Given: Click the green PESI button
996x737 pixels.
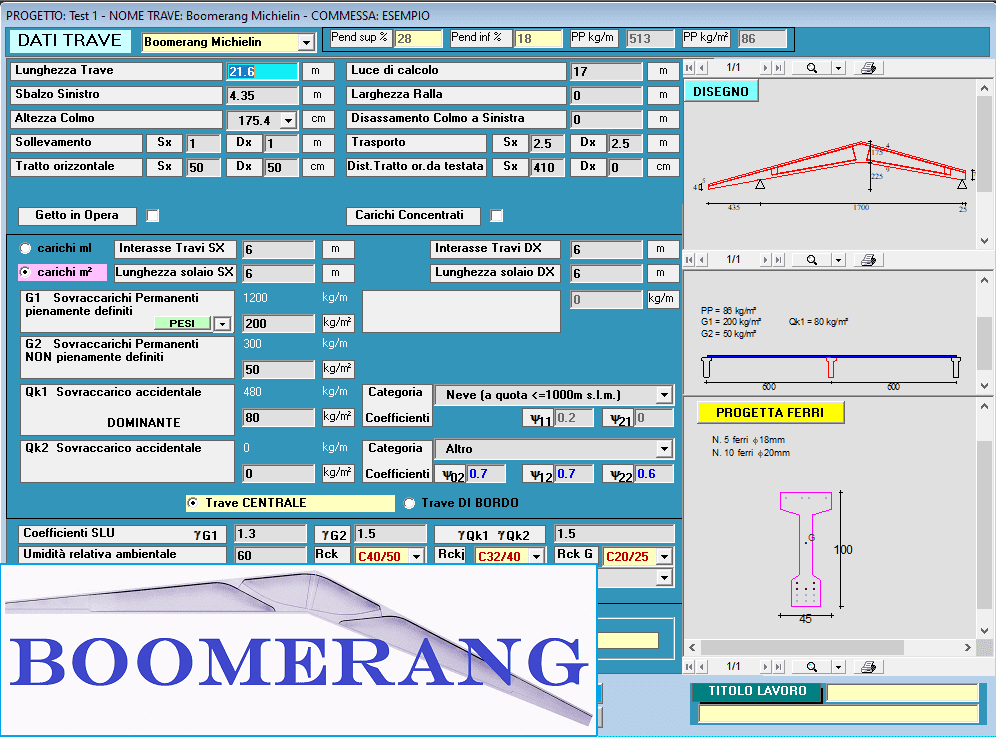Looking at the screenshot, I should (x=182, y=323).
